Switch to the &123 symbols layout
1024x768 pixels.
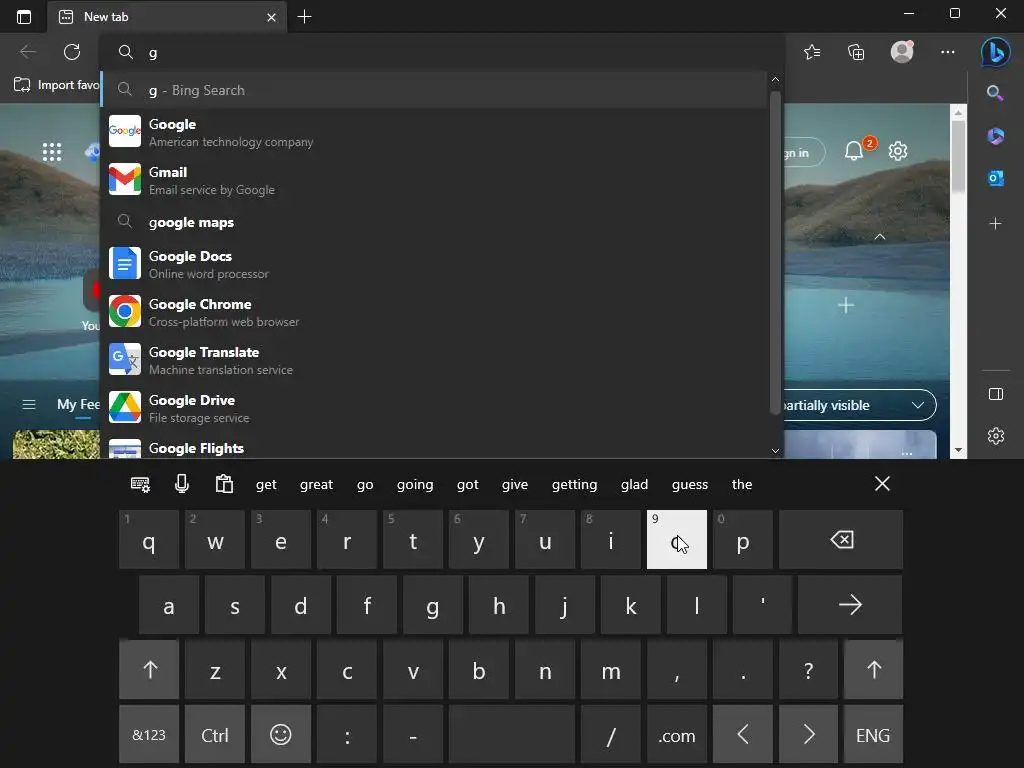pos(149,735)
